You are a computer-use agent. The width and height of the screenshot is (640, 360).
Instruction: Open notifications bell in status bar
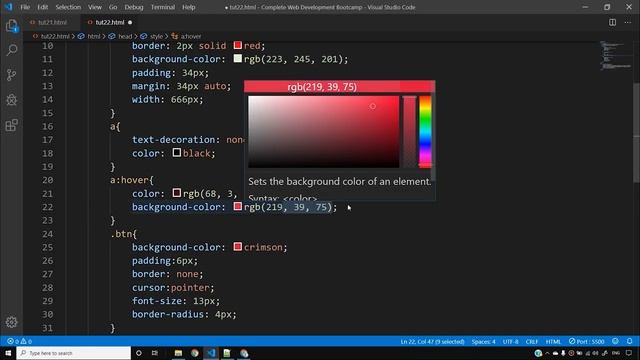point(629,341)
